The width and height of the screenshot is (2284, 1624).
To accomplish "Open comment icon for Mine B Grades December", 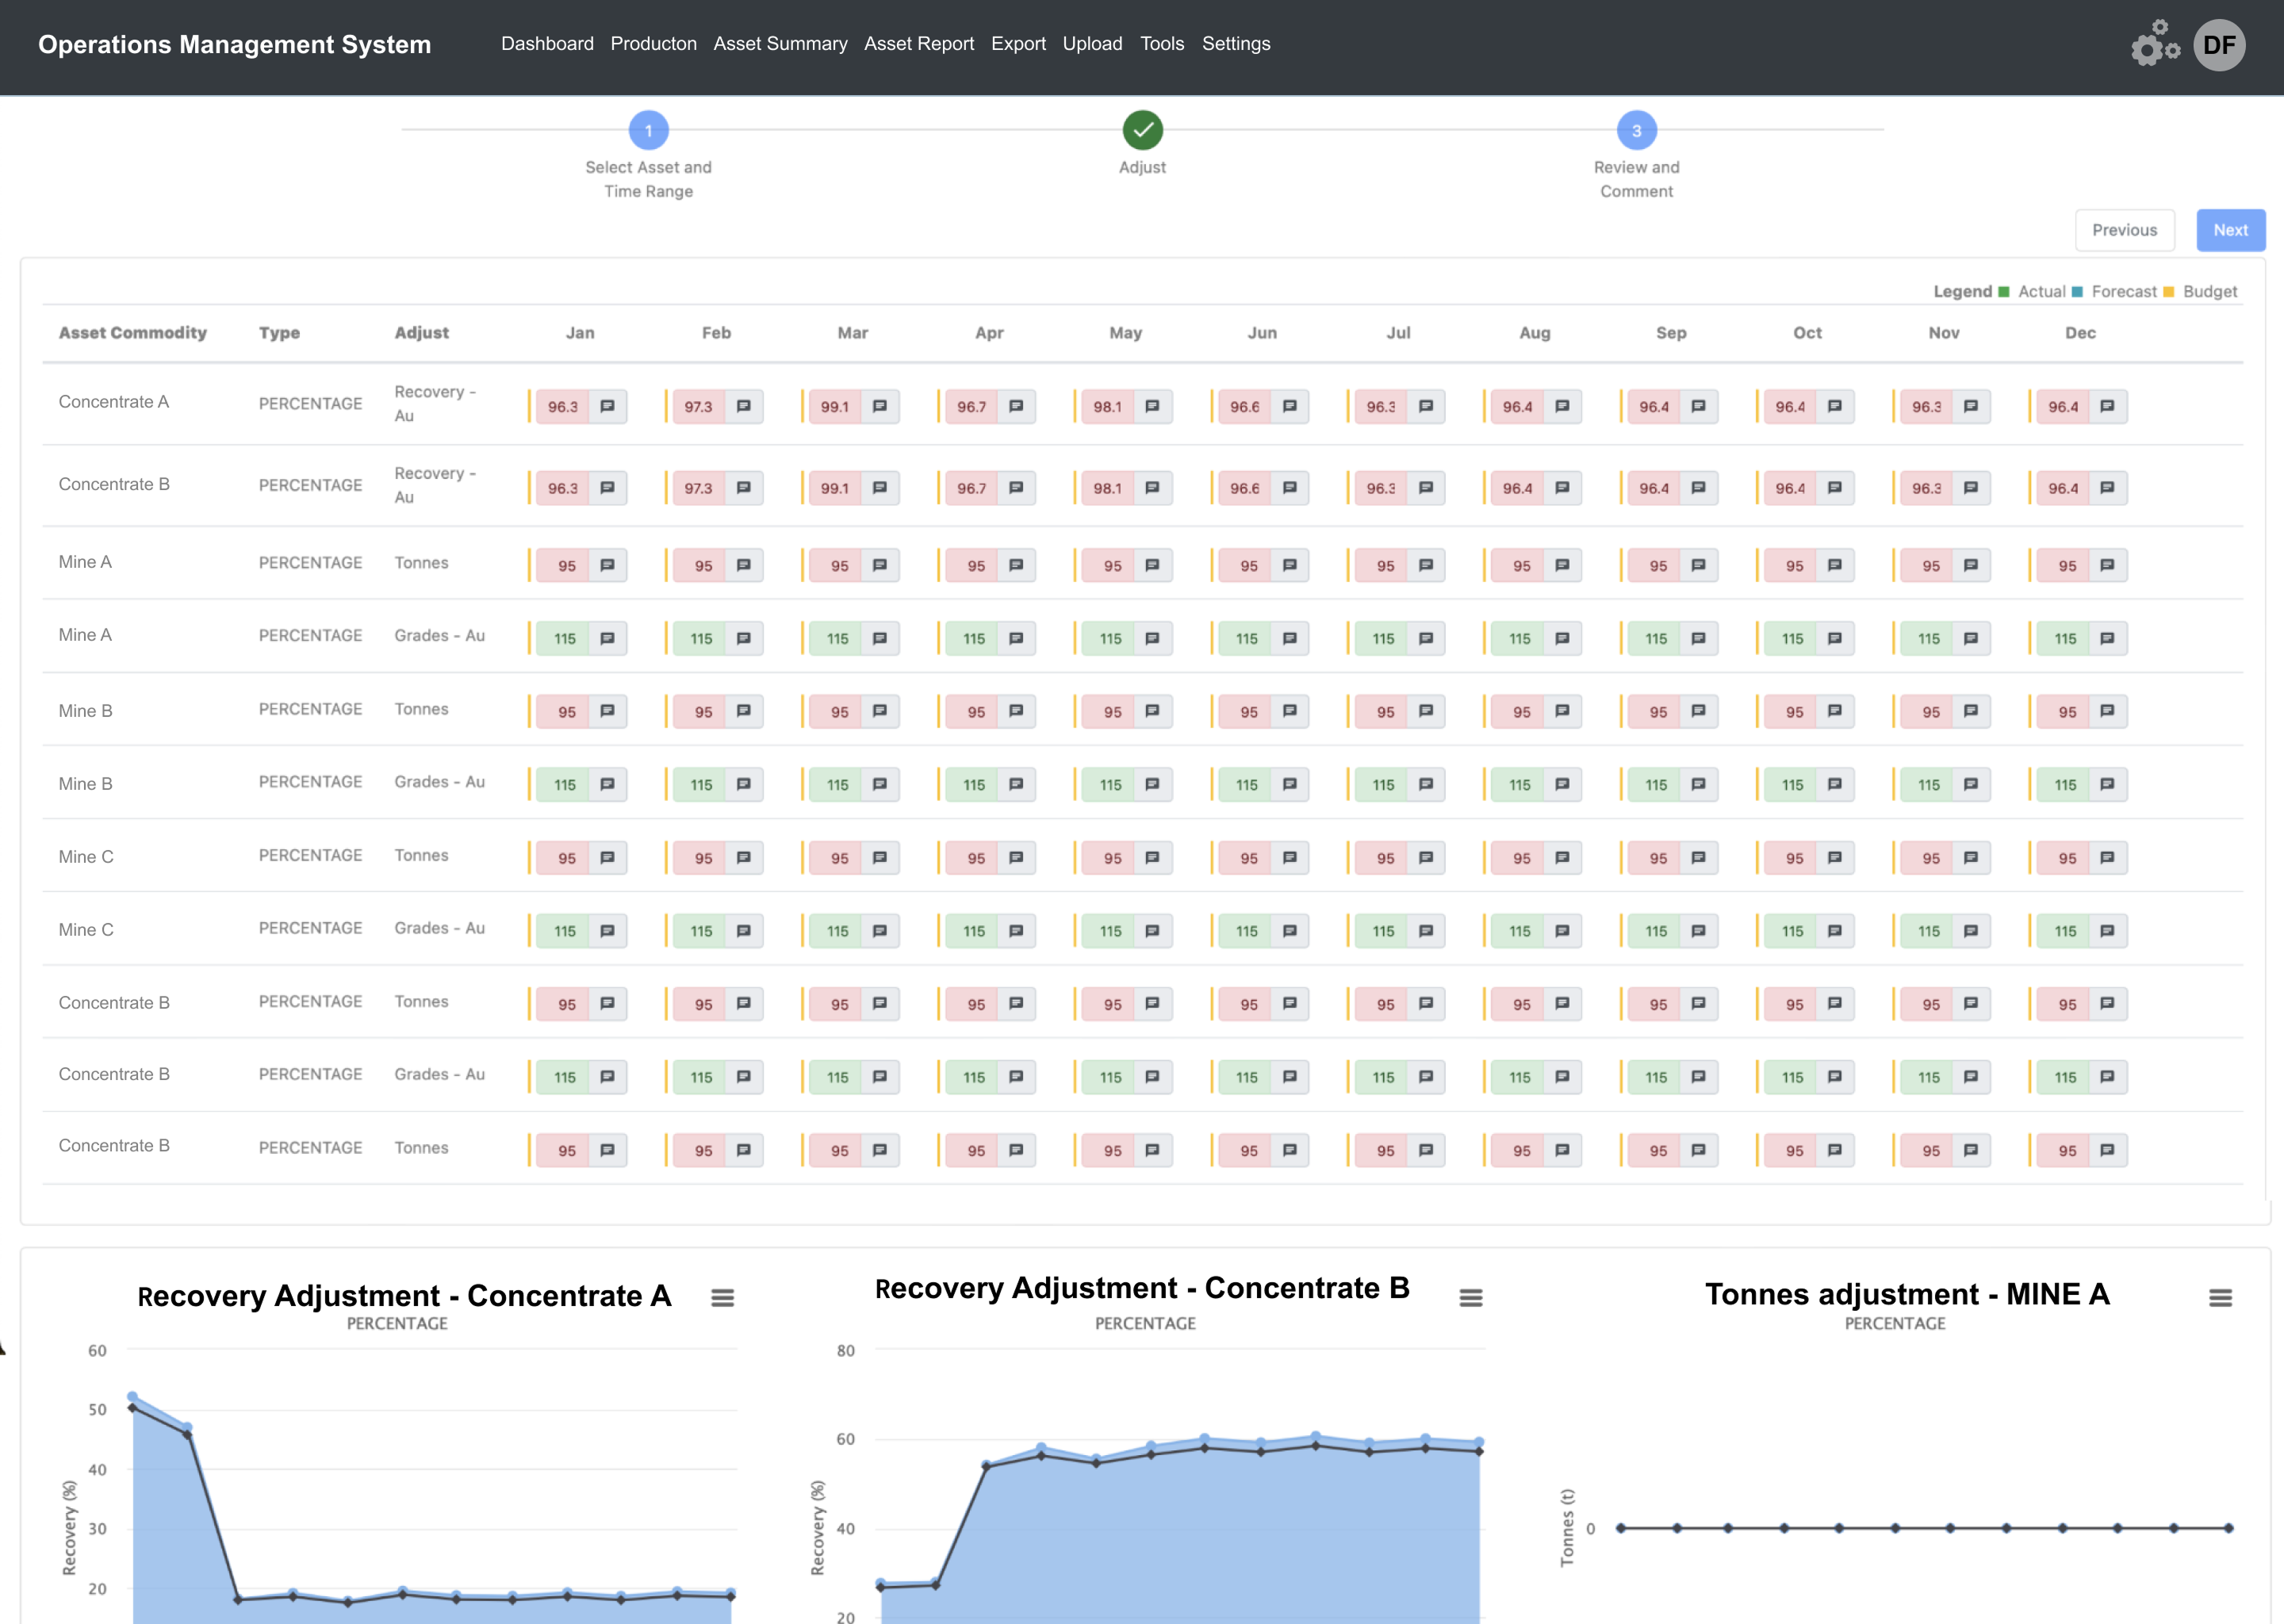I will [2106, 784].
